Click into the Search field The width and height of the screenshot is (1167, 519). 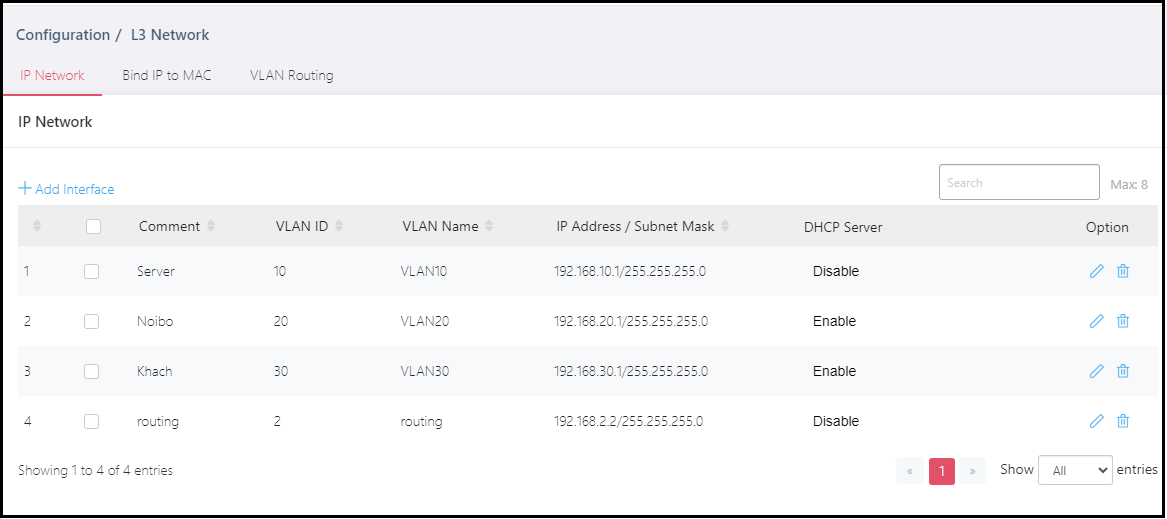(1019, 182)
